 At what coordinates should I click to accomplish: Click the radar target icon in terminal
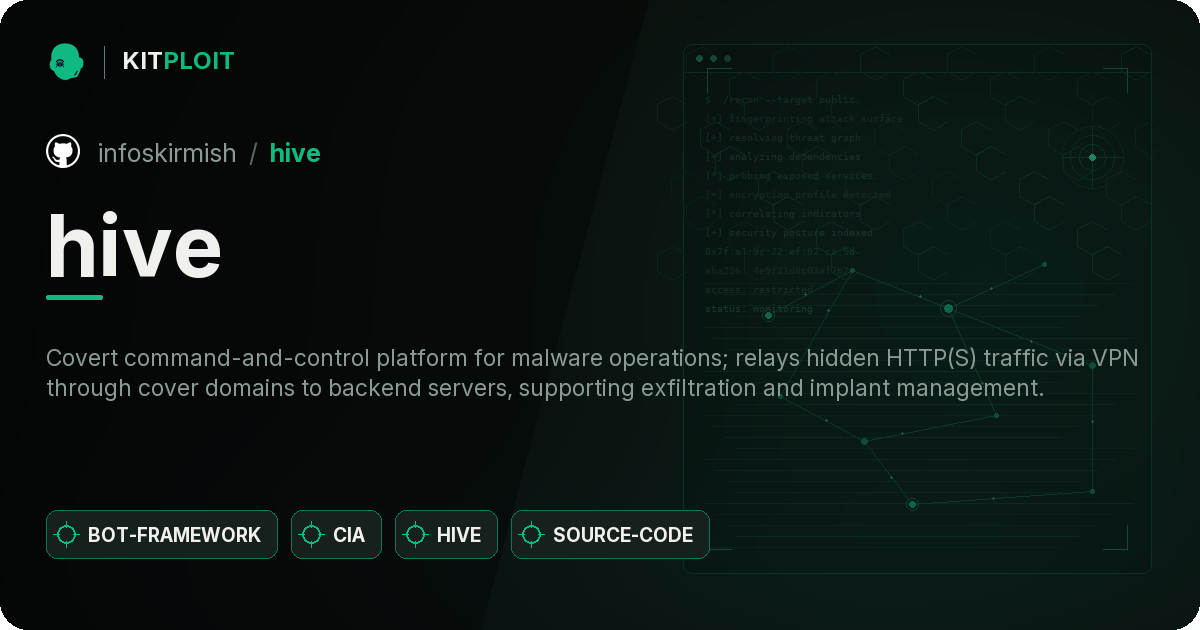click(x=1092, y=157)
